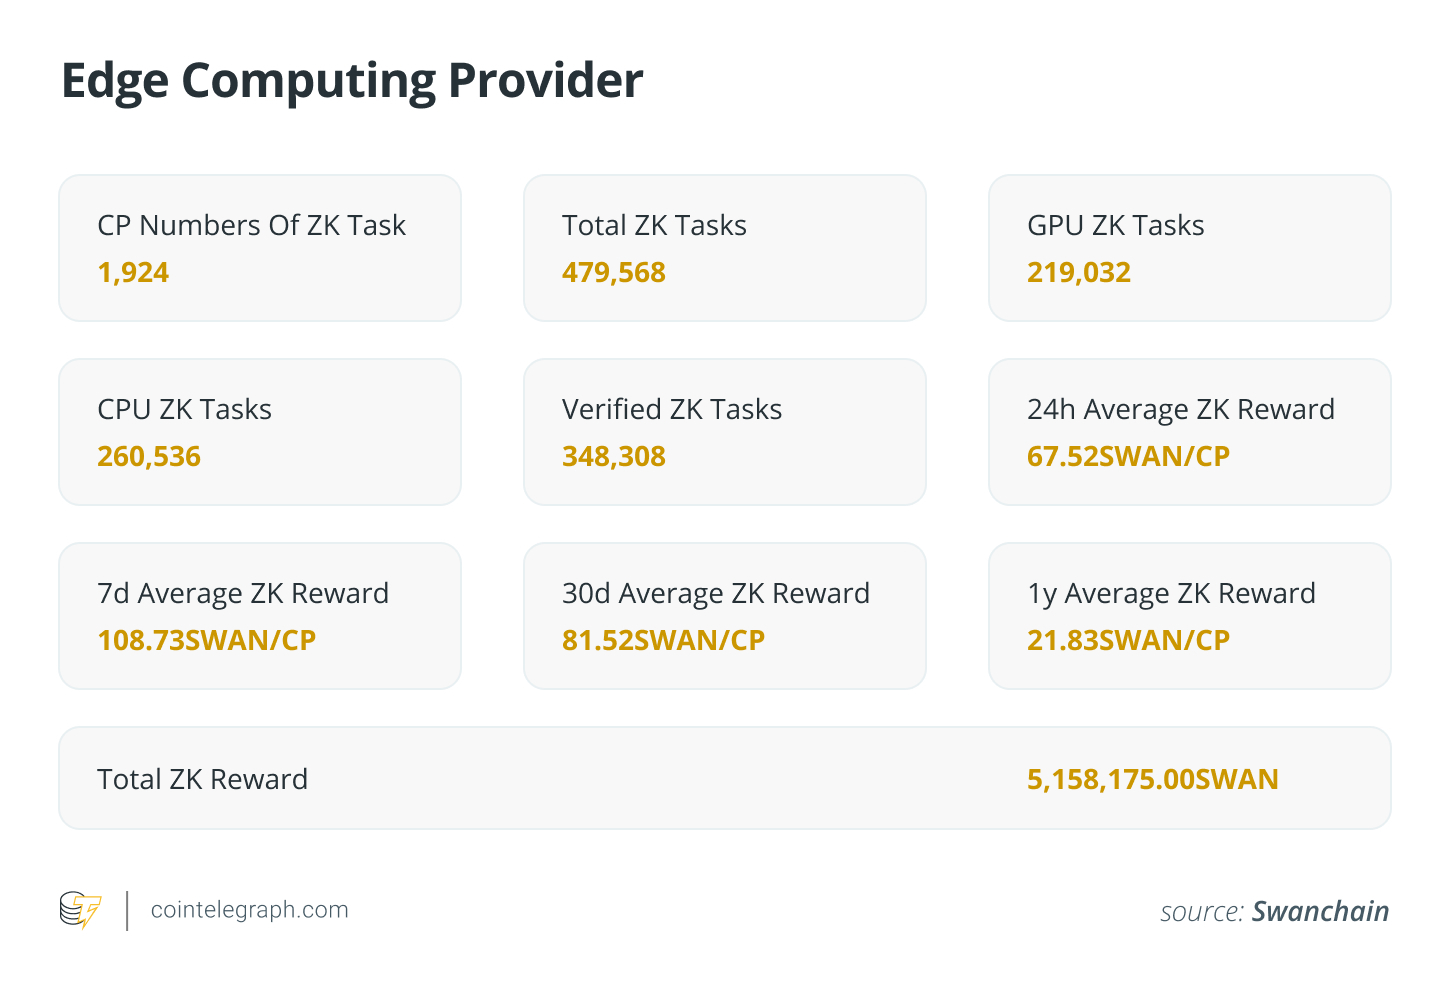Select the Verified ZK Tasks card

(x=725, y=432)
